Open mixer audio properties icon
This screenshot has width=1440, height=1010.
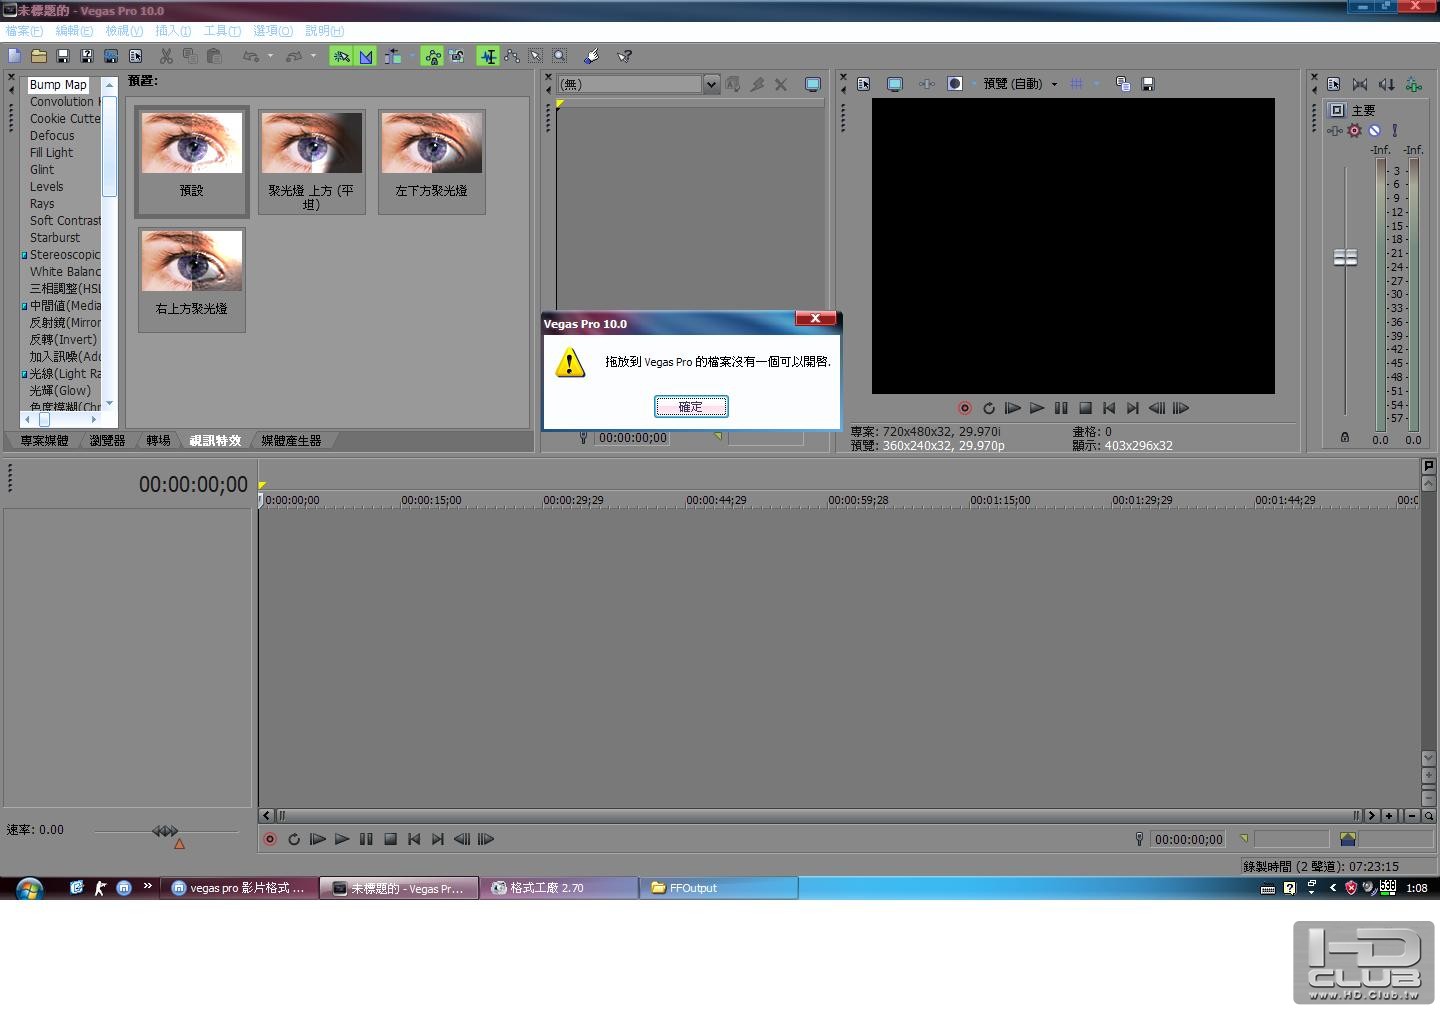click(1334, 84)
